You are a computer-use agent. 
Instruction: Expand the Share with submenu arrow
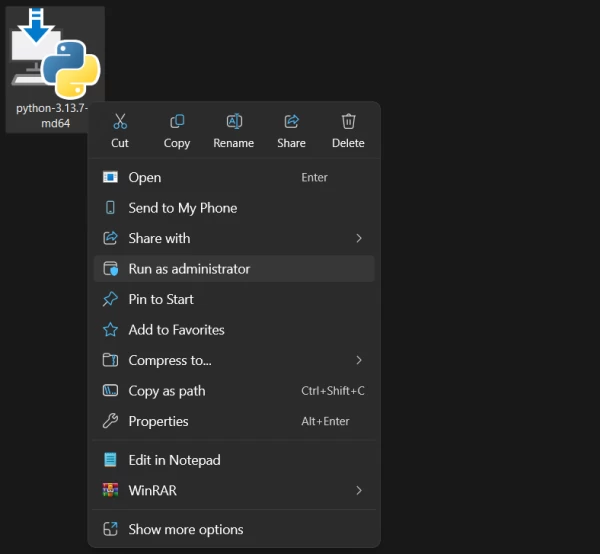(359, 238)
